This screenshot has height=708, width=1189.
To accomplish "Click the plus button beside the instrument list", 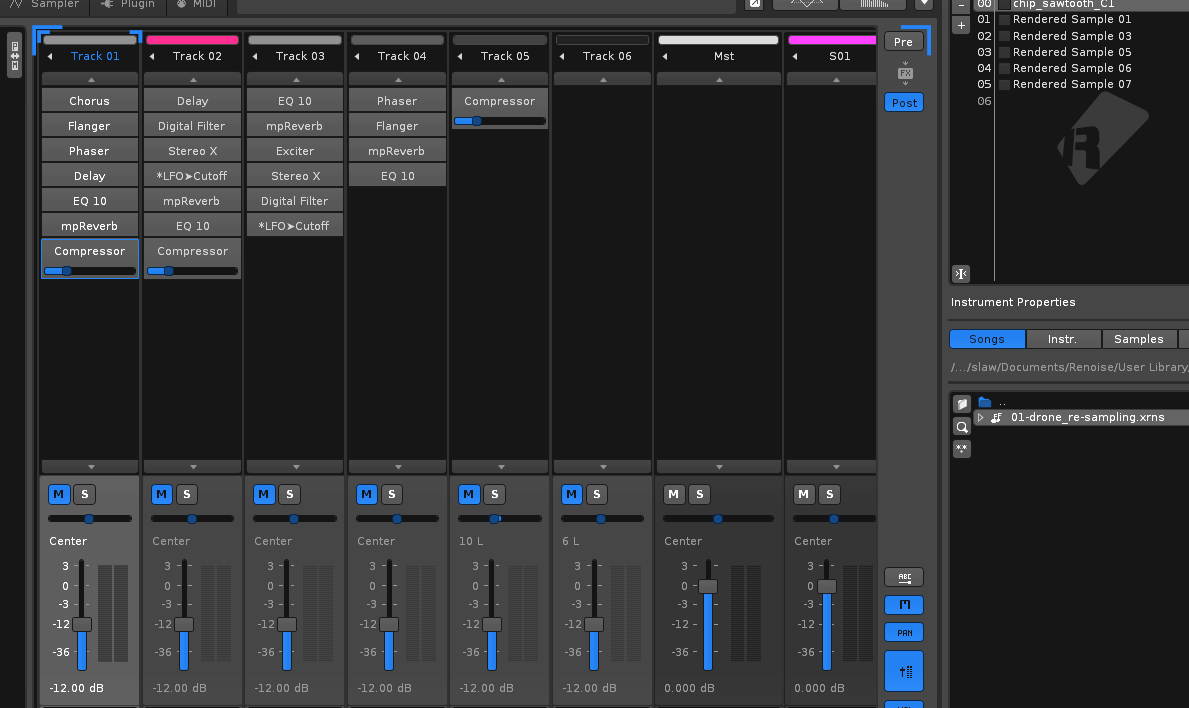I will pyautogui.click(x=961, y=25).
